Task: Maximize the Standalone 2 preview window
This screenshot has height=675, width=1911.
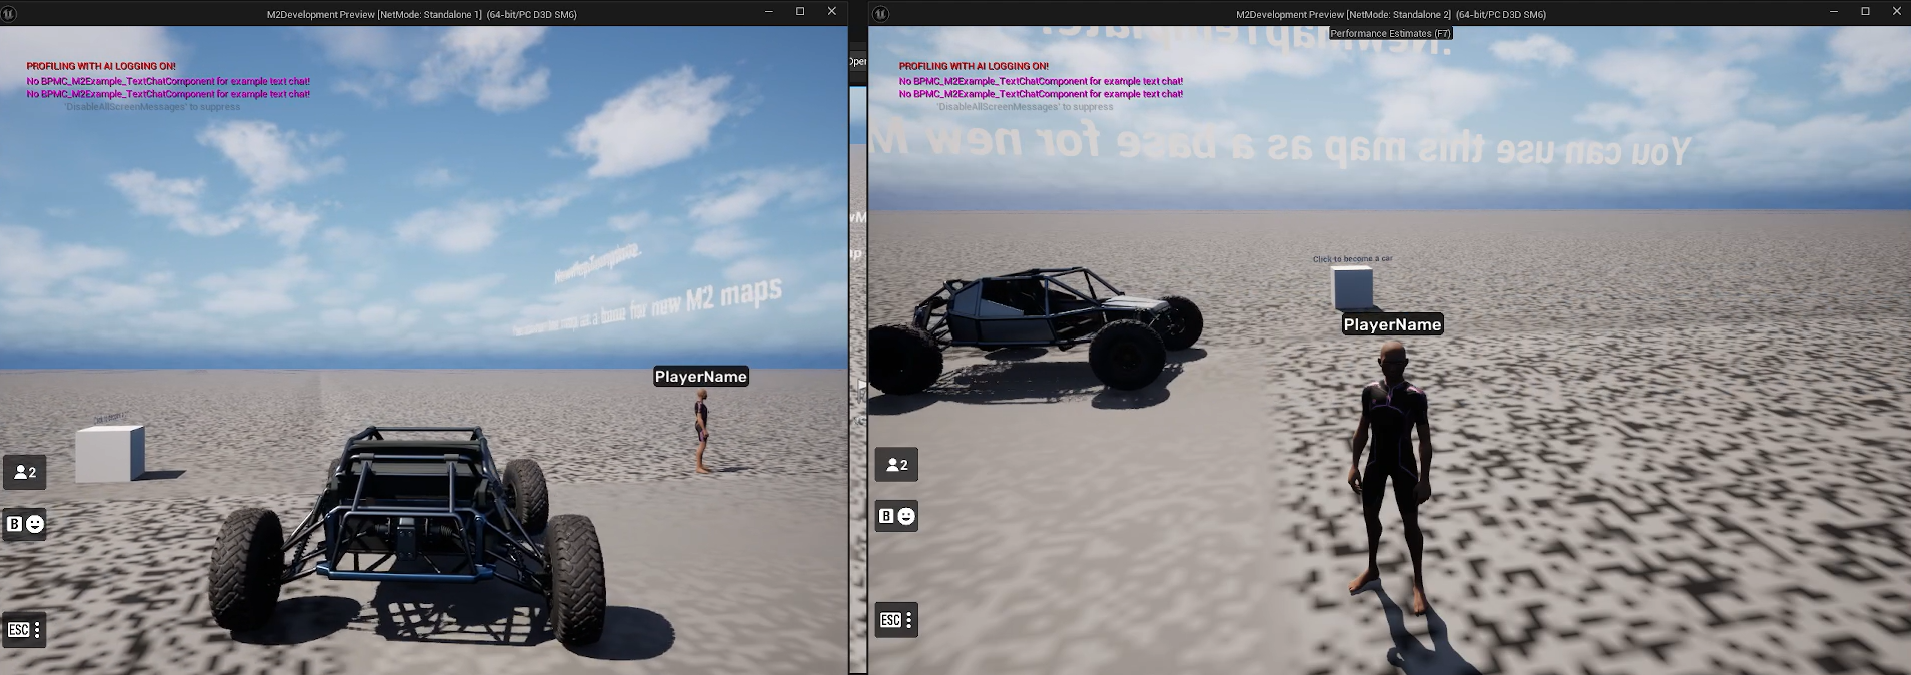Action: [1865, 12]
